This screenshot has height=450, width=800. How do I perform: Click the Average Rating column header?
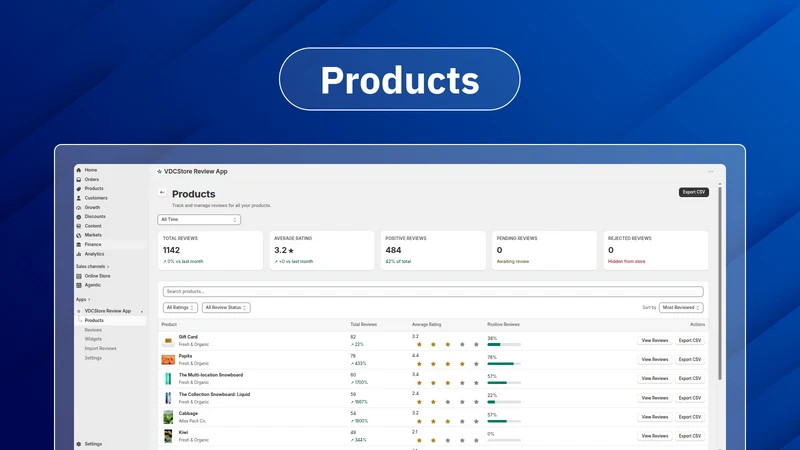pos(427,324)
